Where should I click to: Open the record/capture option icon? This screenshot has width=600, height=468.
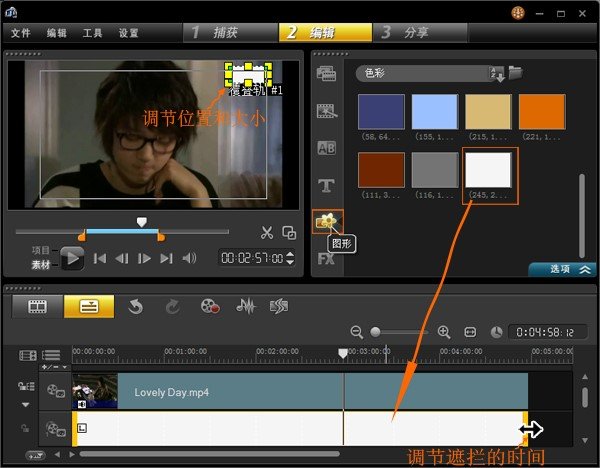tap(209, 306)
